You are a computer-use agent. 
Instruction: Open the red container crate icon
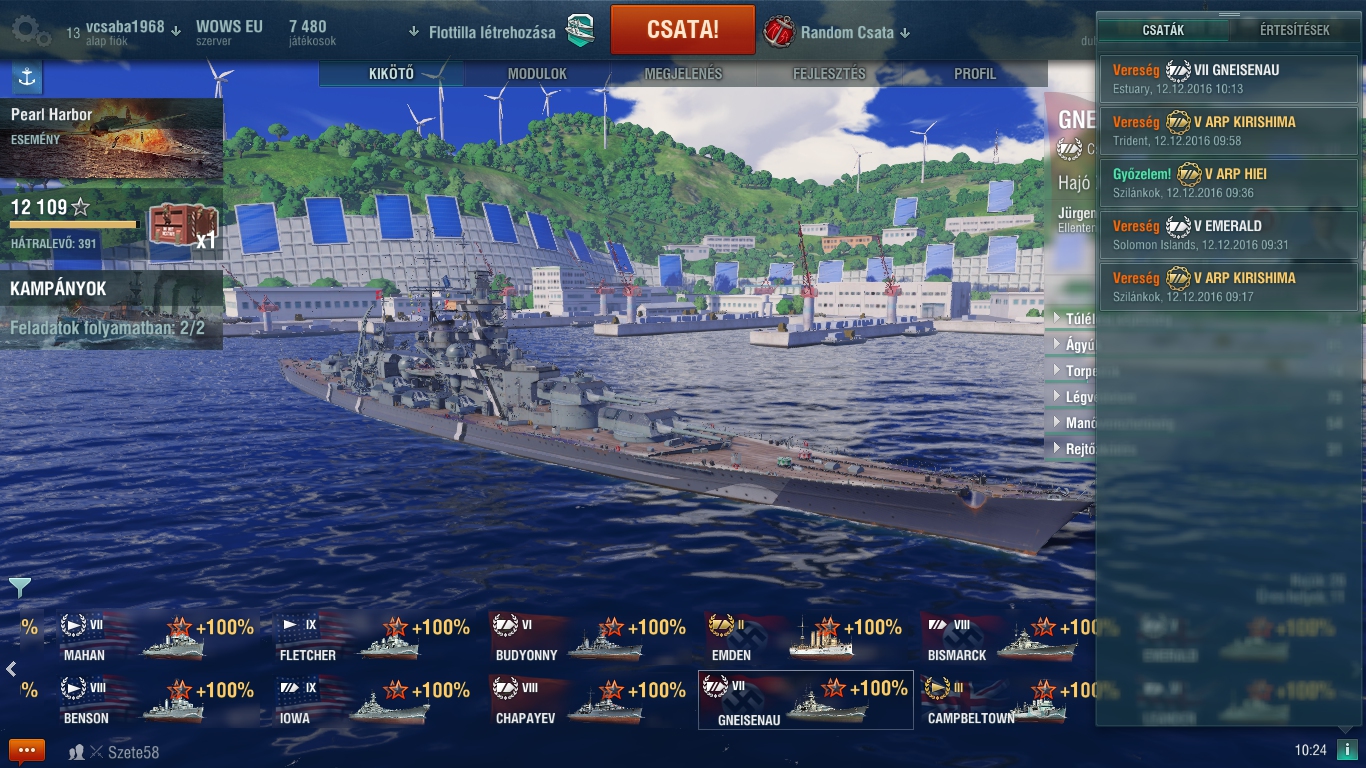[183, 225]
